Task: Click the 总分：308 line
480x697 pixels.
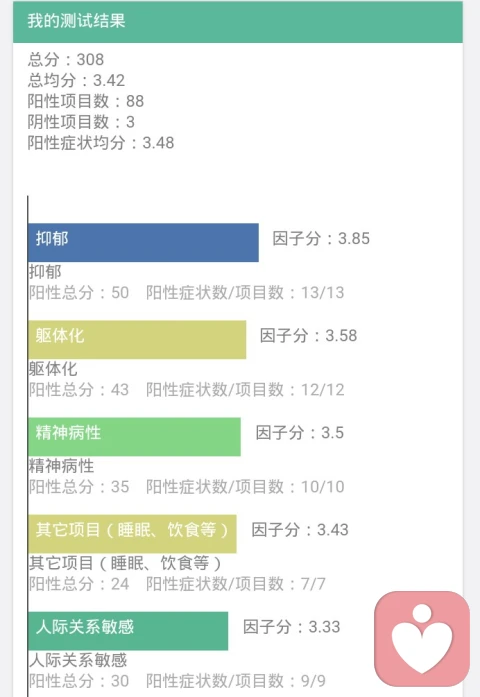Action: click(66, 59)
